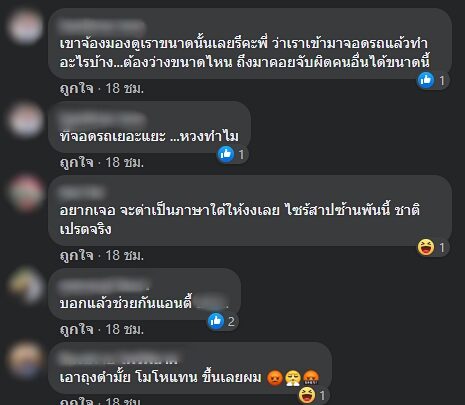Click the blurred author name on the third comment
Viewport: 465px width, 405px height.
[x=82, y=193]
